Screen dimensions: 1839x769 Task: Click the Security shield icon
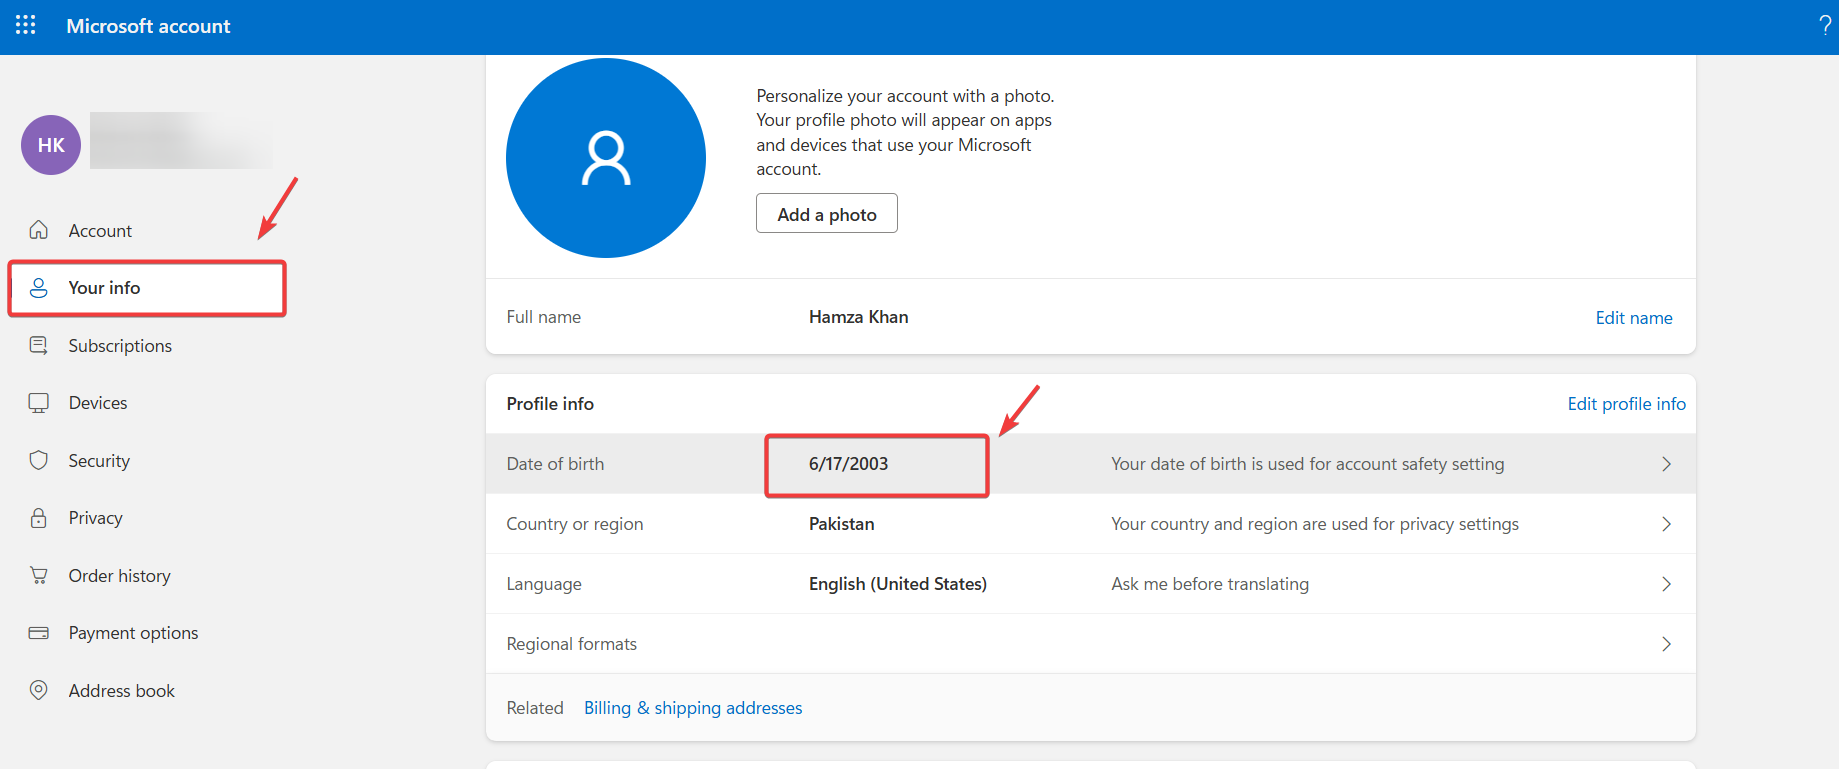point(39,460)
